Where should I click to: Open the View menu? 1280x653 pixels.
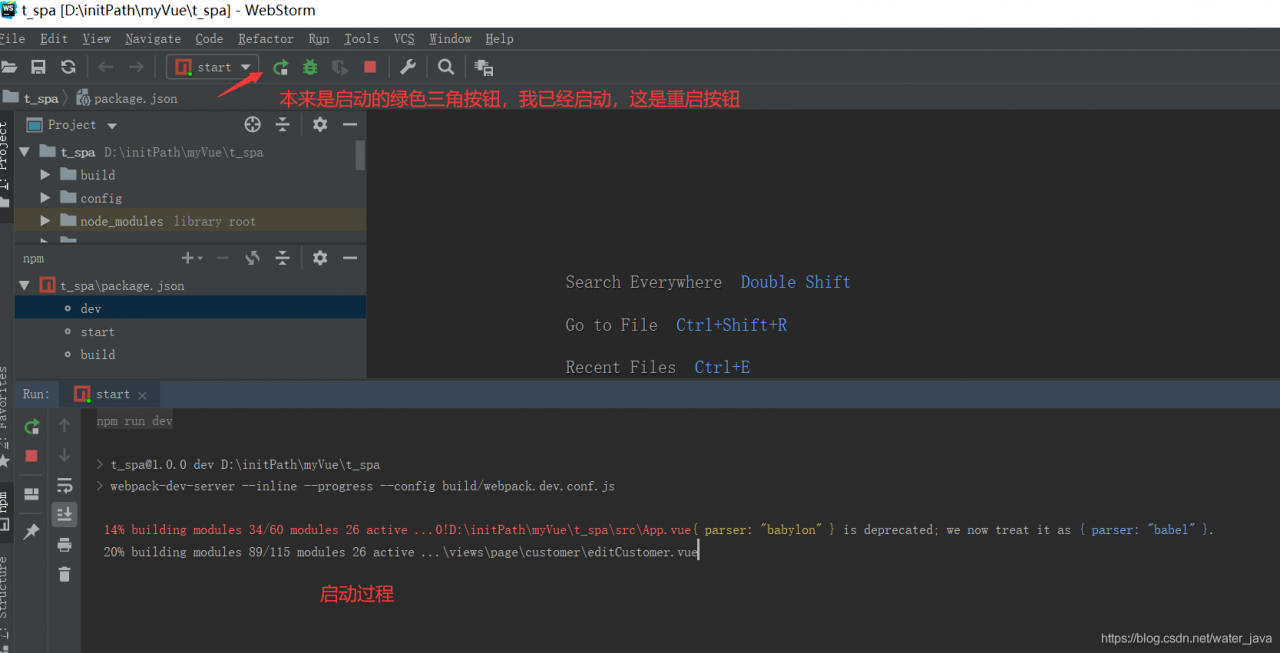click(96, 39)
